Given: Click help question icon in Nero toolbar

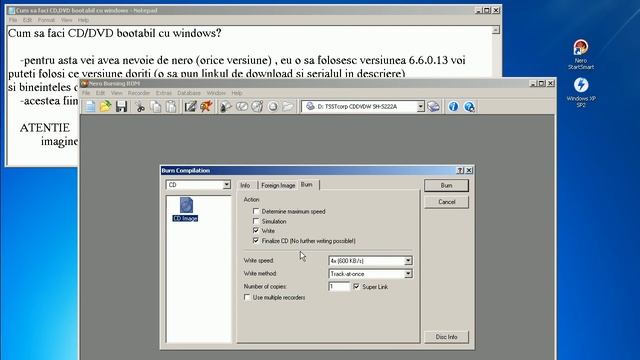Looking at the screenshot, I should (469, 107).
